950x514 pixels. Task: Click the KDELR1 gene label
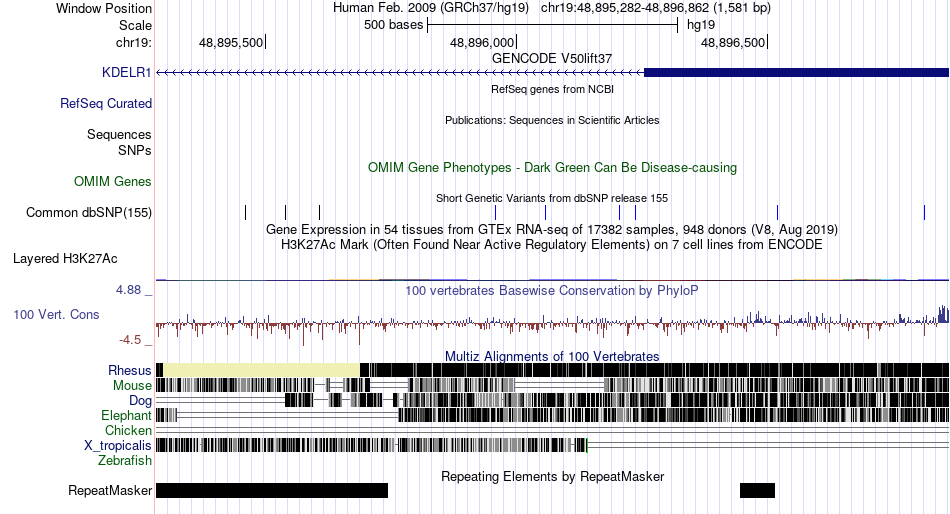(x=126, y=72)
